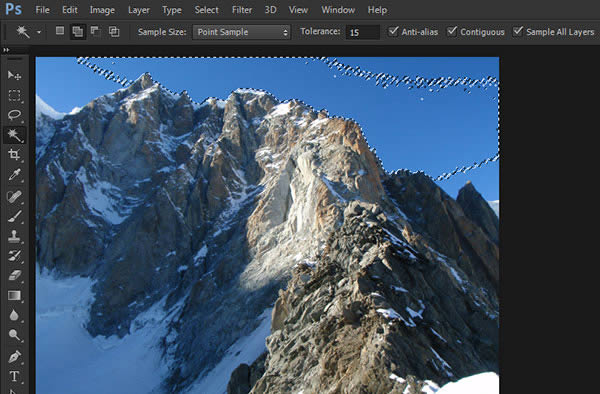The height and width of the screenshot is (394, 600).
Task: Choose Intersect with Selection mode icon
Action: coord(114,31)
